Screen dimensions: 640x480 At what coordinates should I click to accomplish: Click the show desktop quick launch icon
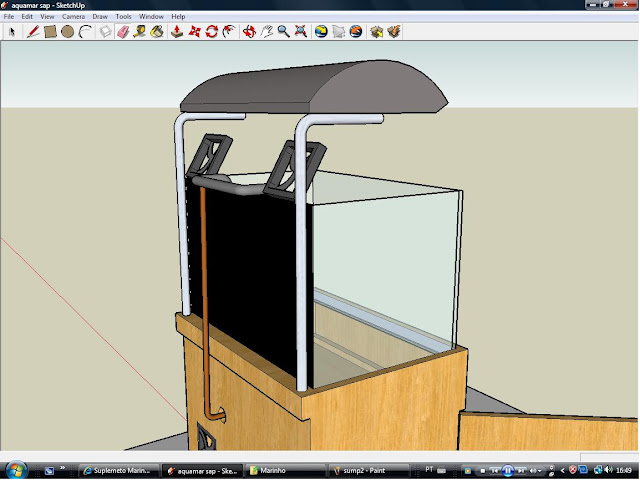(x=49, y=471)
